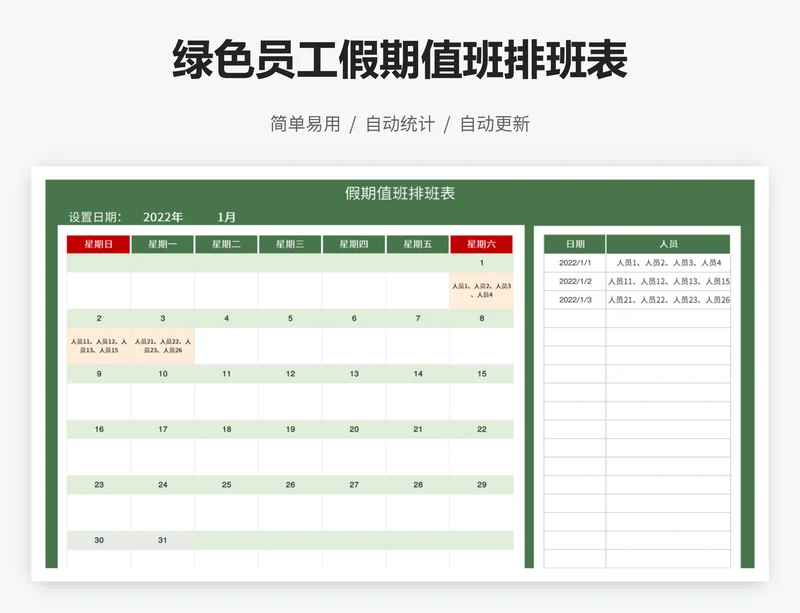Click duty cell starting with 人员21 in calendar
Image resolution: width=800 pixels, height=613 pixels.
coord(162,346)
